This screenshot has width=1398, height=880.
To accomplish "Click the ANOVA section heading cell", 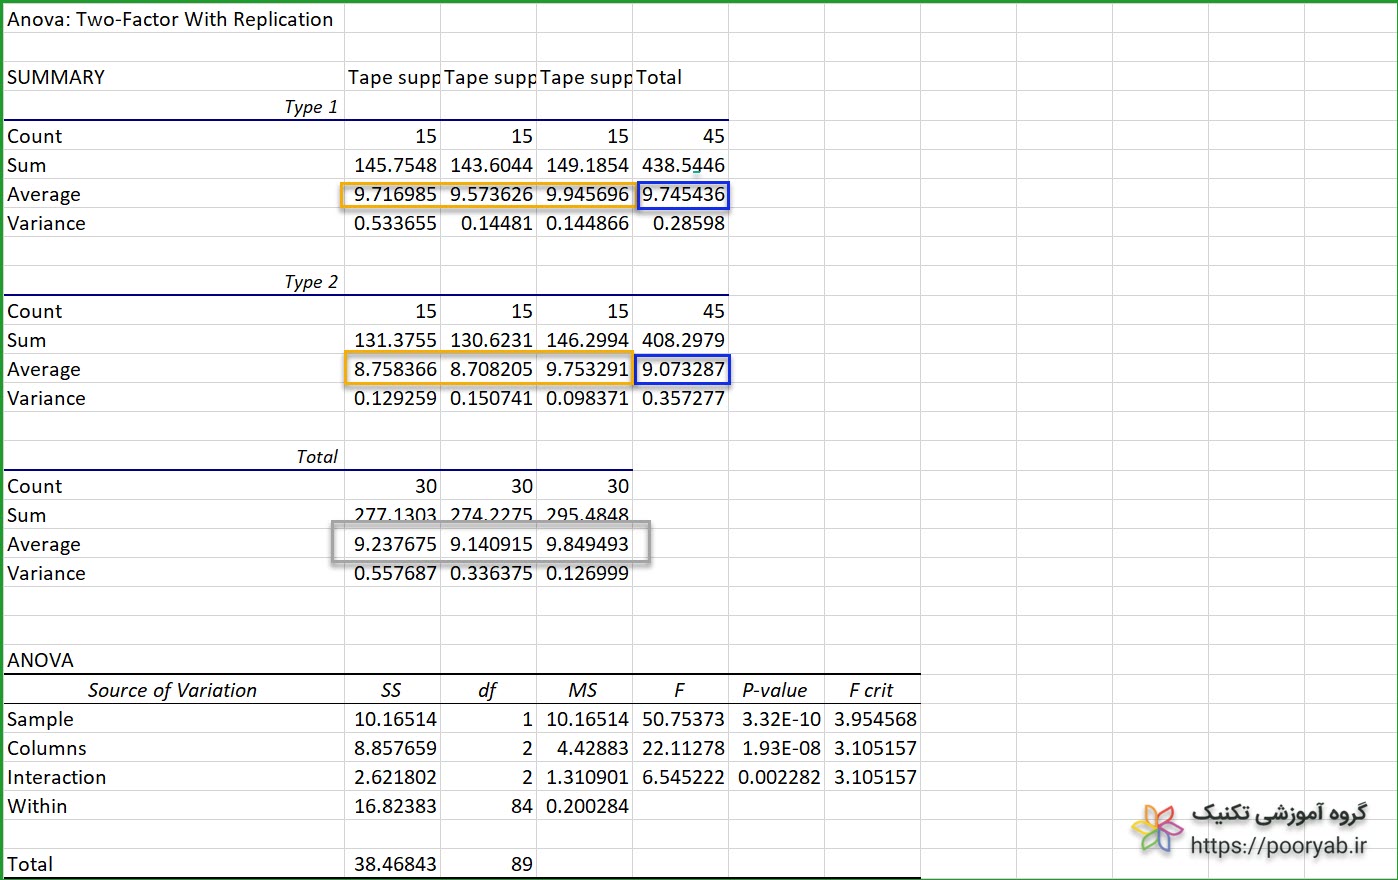I will tap(41, 661).
